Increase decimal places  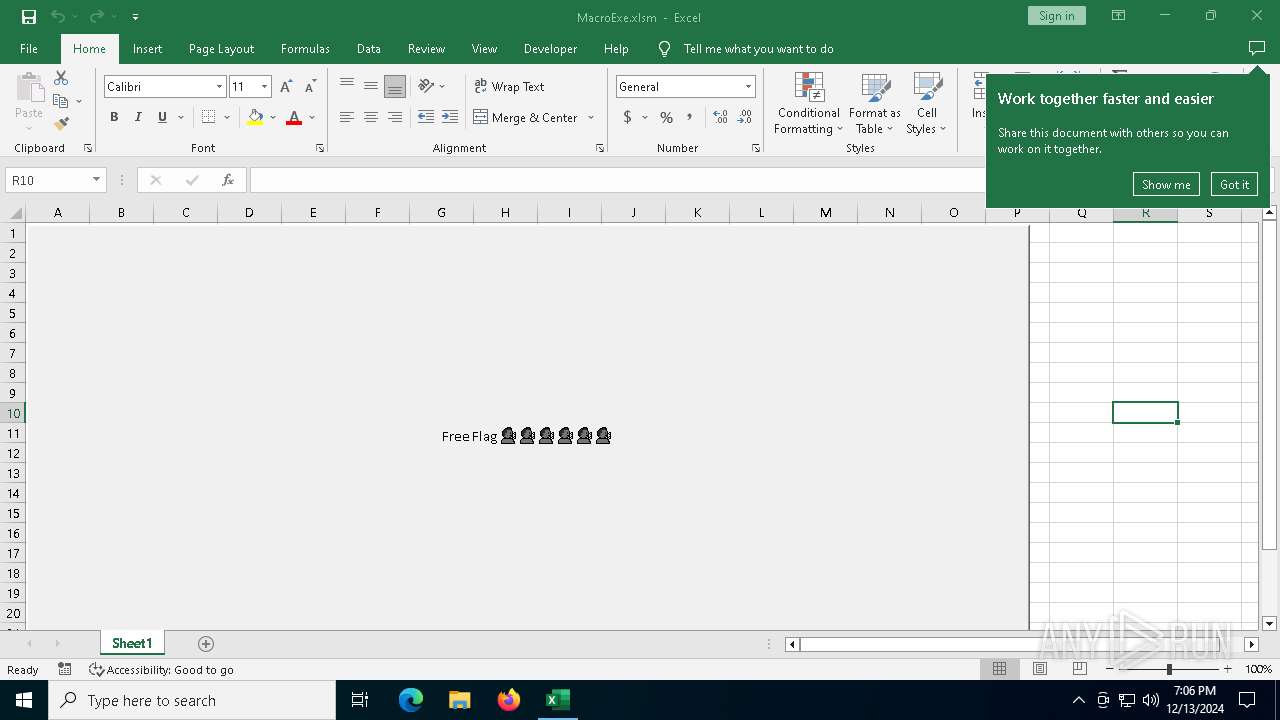point(720,118)
